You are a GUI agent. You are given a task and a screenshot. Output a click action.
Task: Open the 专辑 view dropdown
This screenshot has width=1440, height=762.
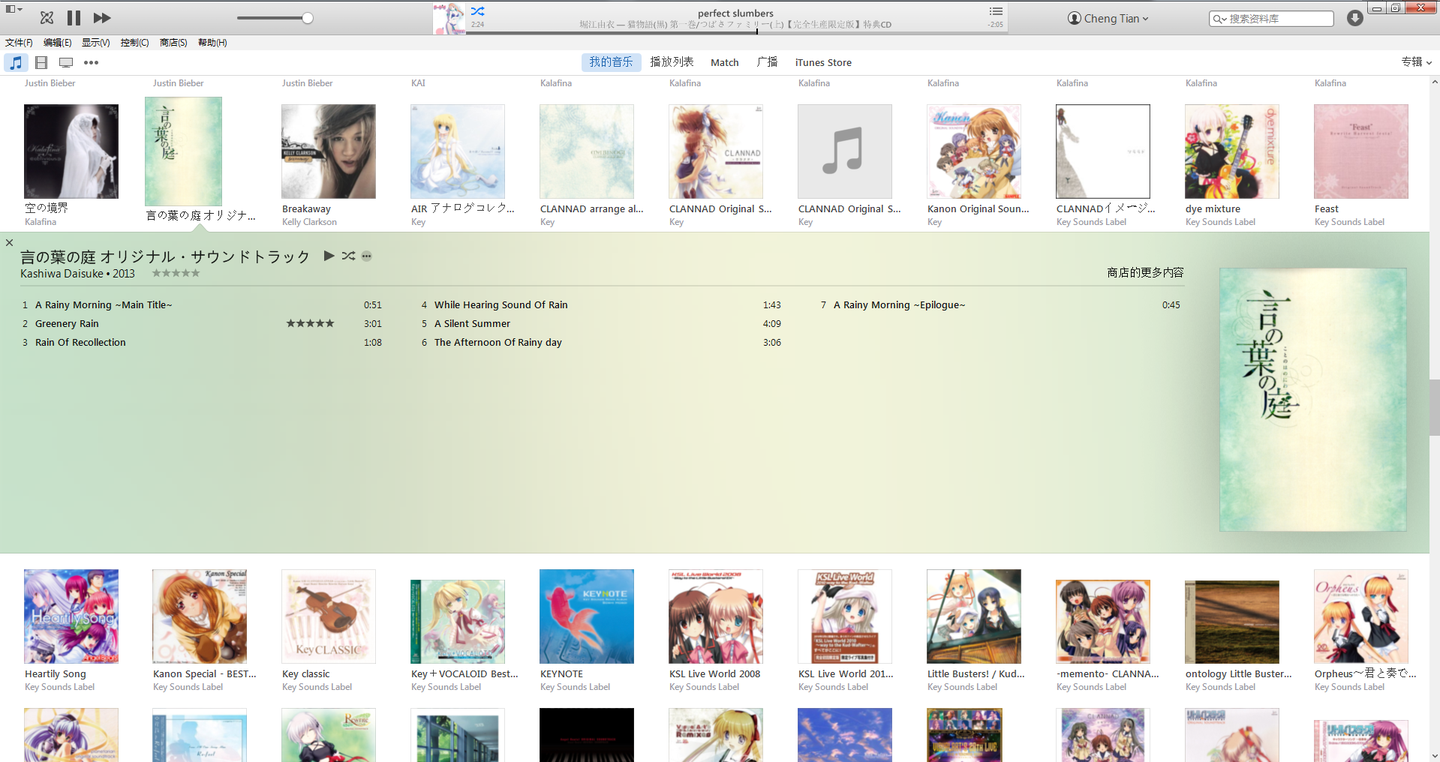[x=1416, y=62]
